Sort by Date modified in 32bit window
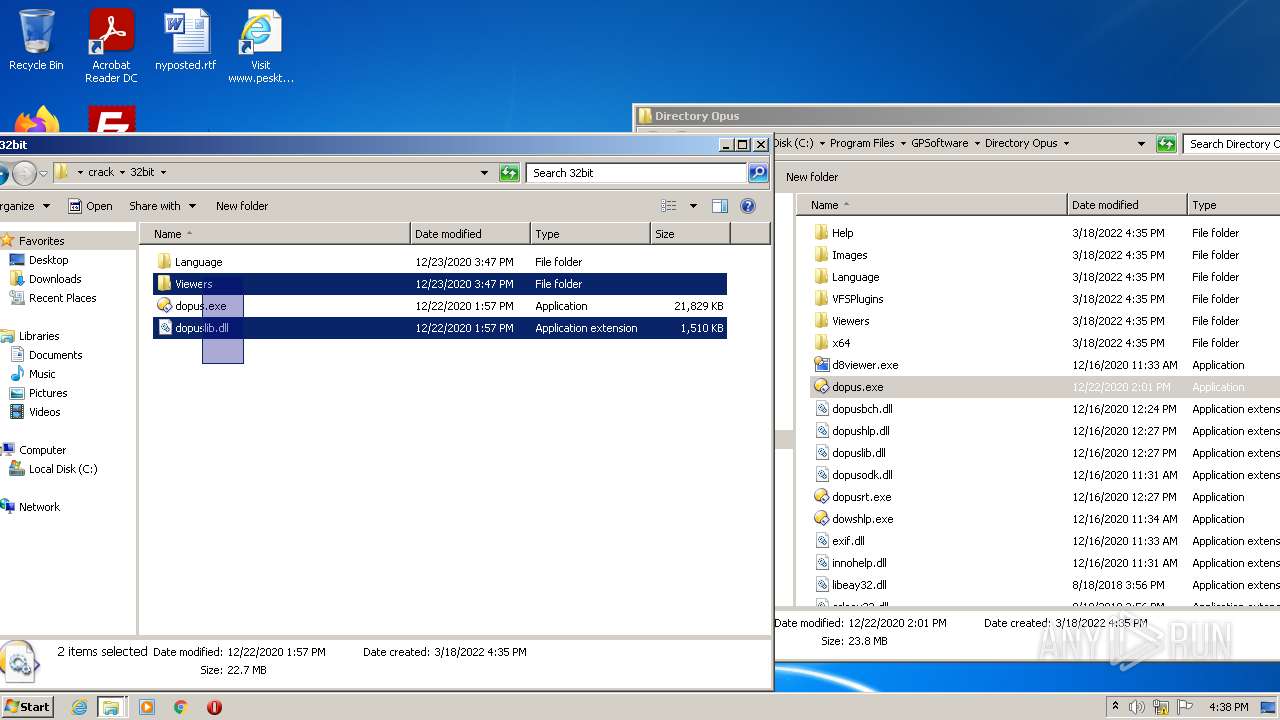Image resolution: width=1280 pixels, height=720 pixels. [470, 234]
